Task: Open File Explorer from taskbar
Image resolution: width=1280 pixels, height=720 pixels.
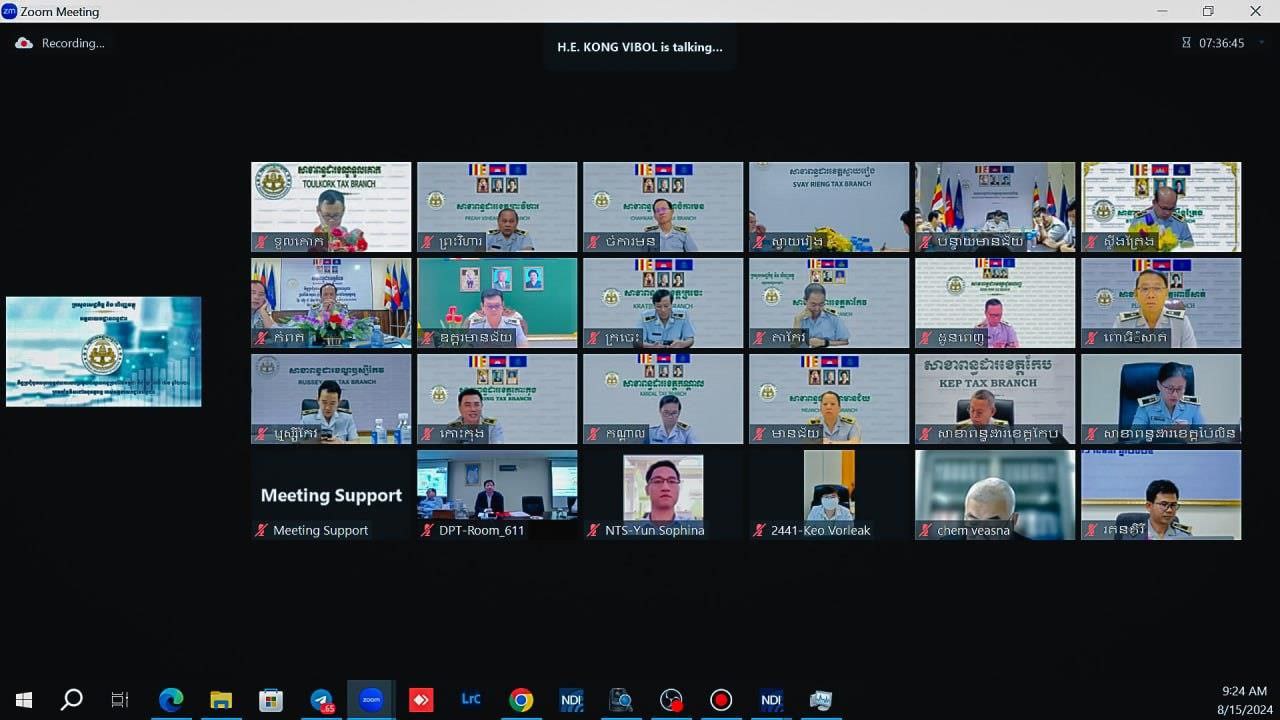Action: pyautogui.click(x=221, y=700)
